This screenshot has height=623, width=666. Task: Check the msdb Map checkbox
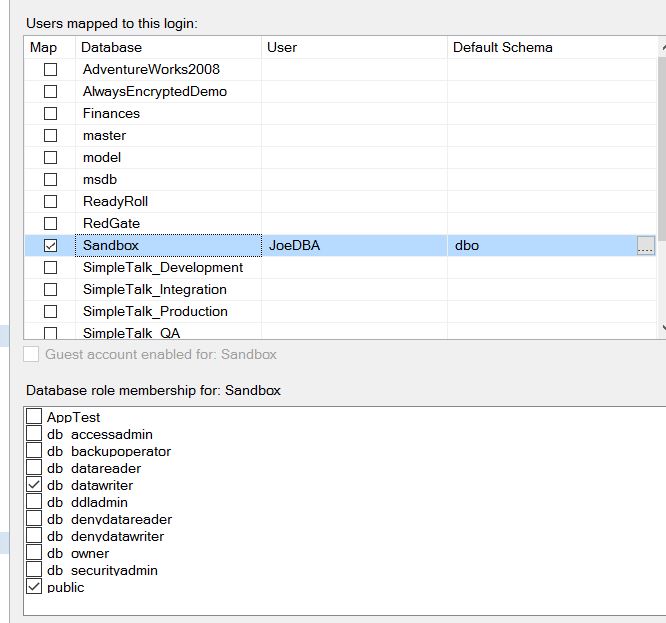(x=50, y=180)
